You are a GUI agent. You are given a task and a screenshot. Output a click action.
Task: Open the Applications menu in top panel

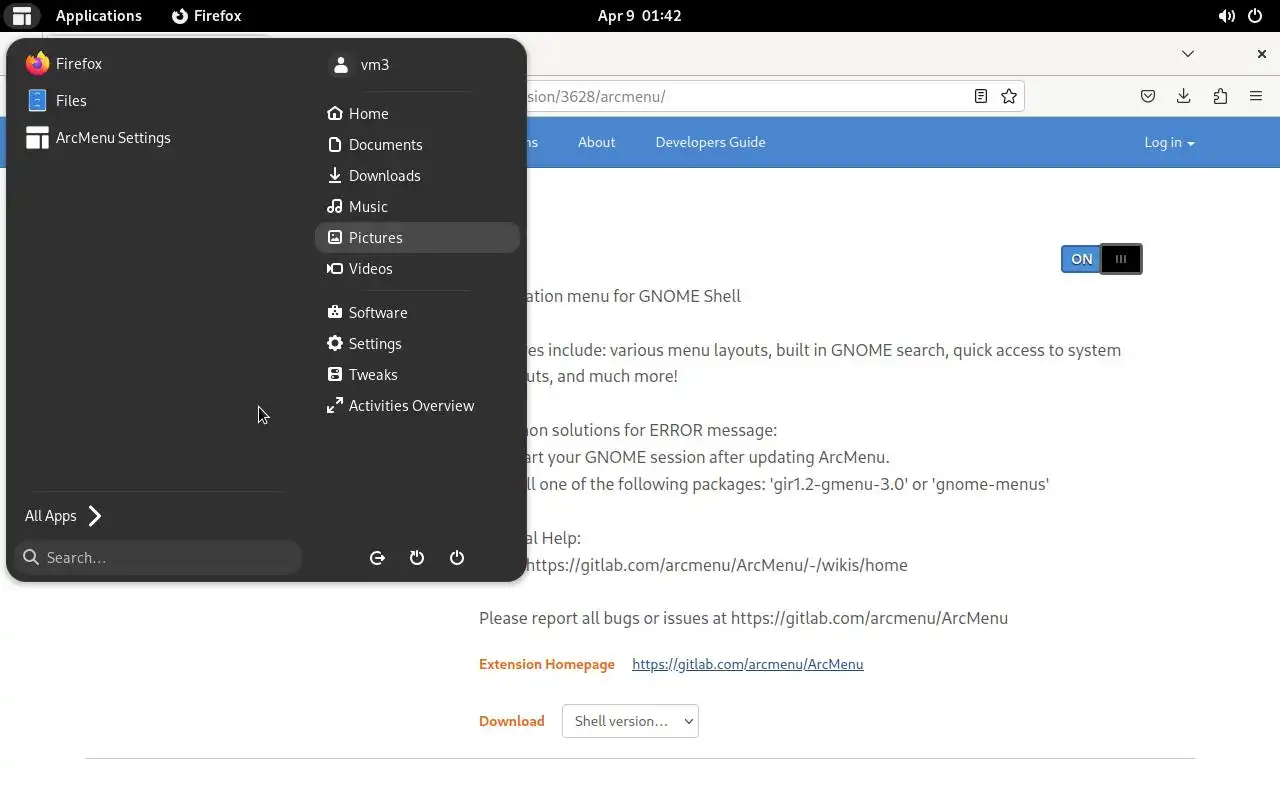[99, 16]
